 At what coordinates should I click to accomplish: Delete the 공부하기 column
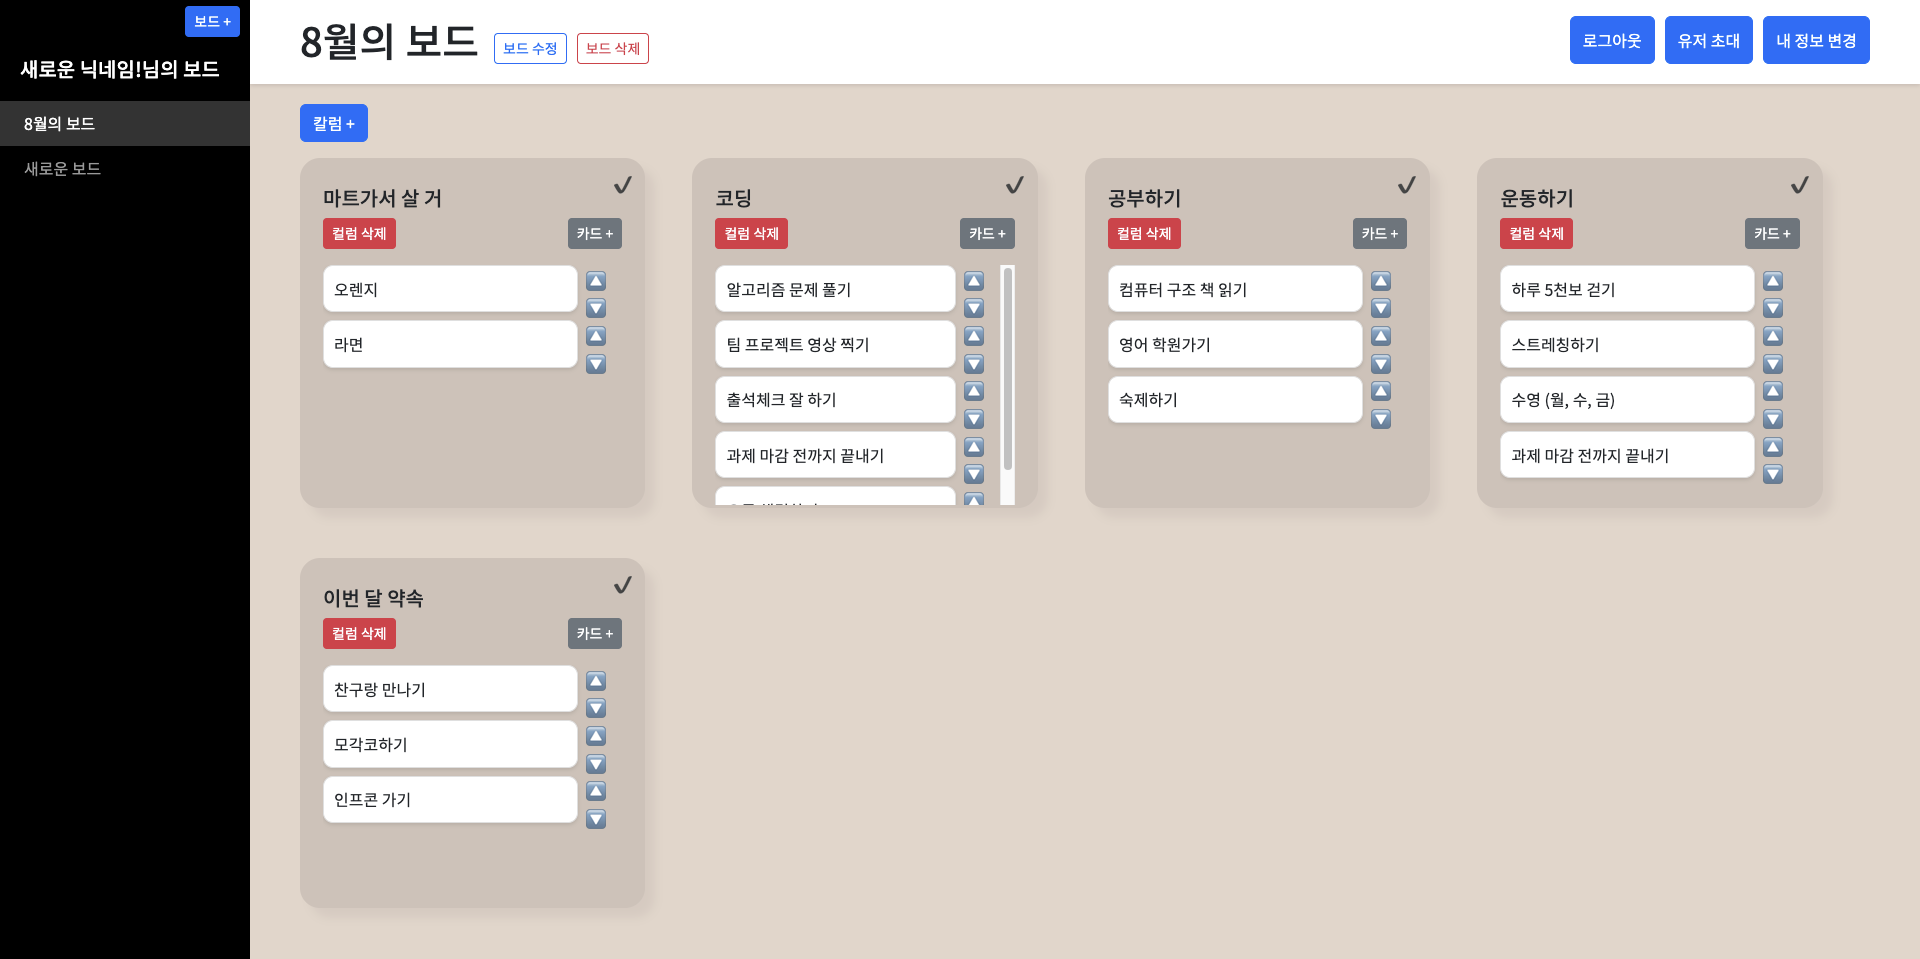(1144, 233)
